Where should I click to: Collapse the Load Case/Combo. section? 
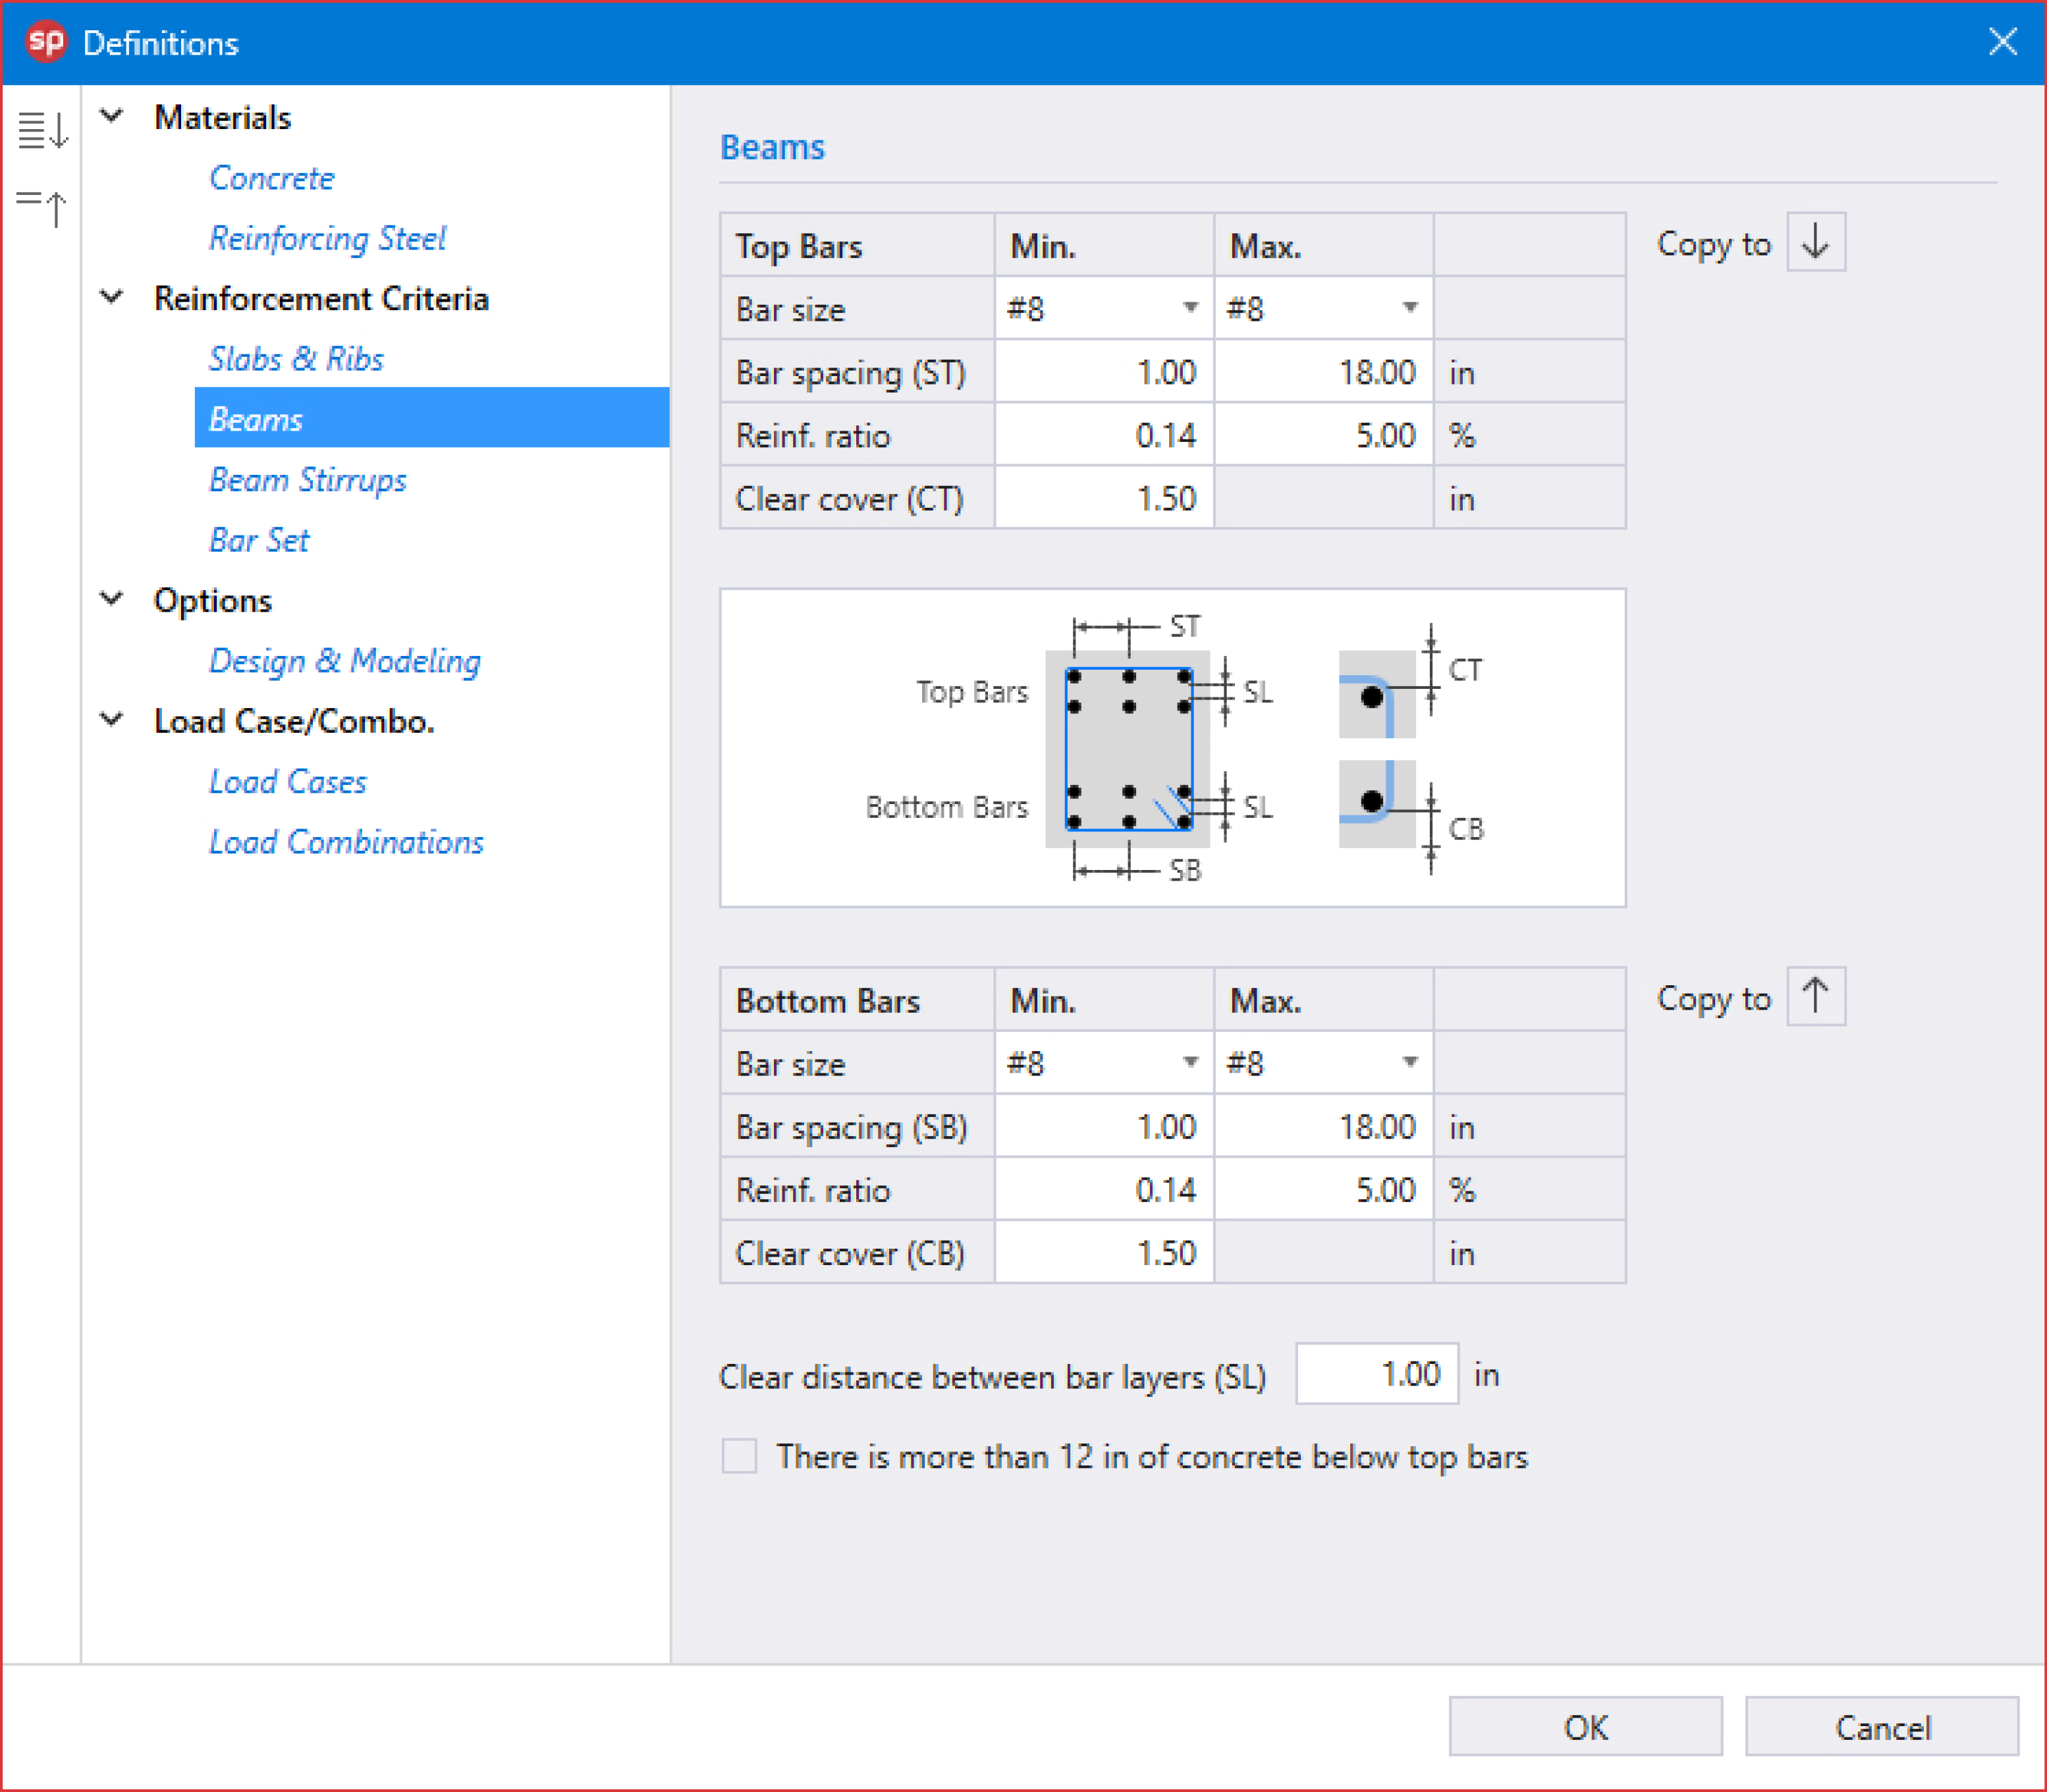(112, 719)
